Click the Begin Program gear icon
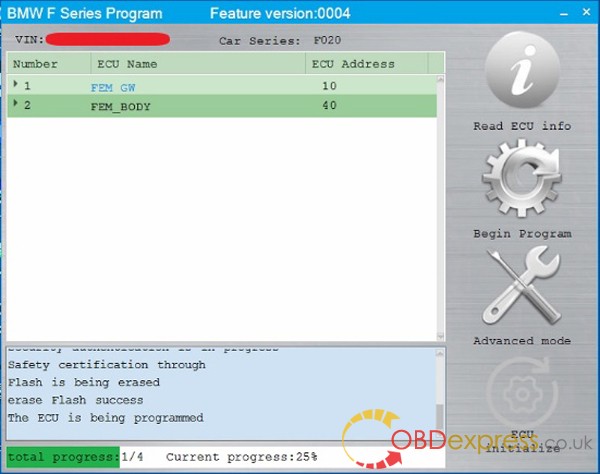600x474 pixels. tap(522, 178)
